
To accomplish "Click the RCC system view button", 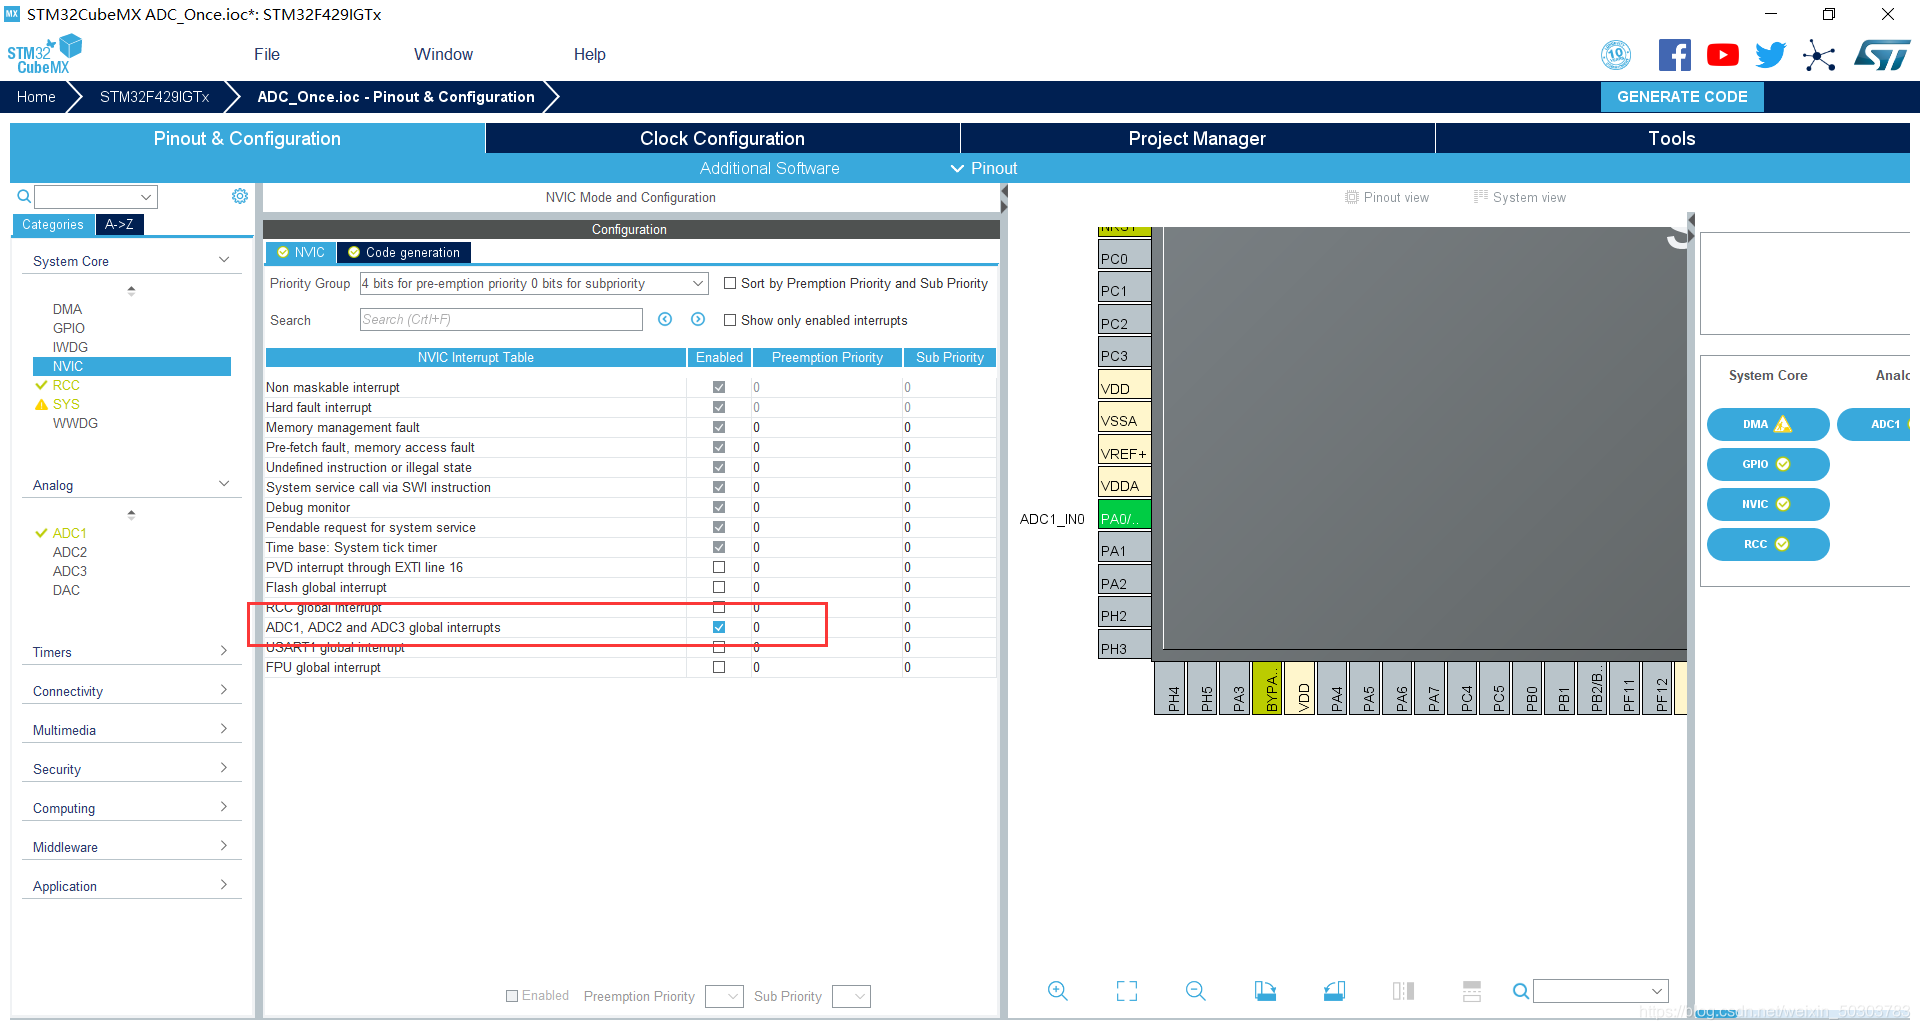I will tap(1767, 544).
